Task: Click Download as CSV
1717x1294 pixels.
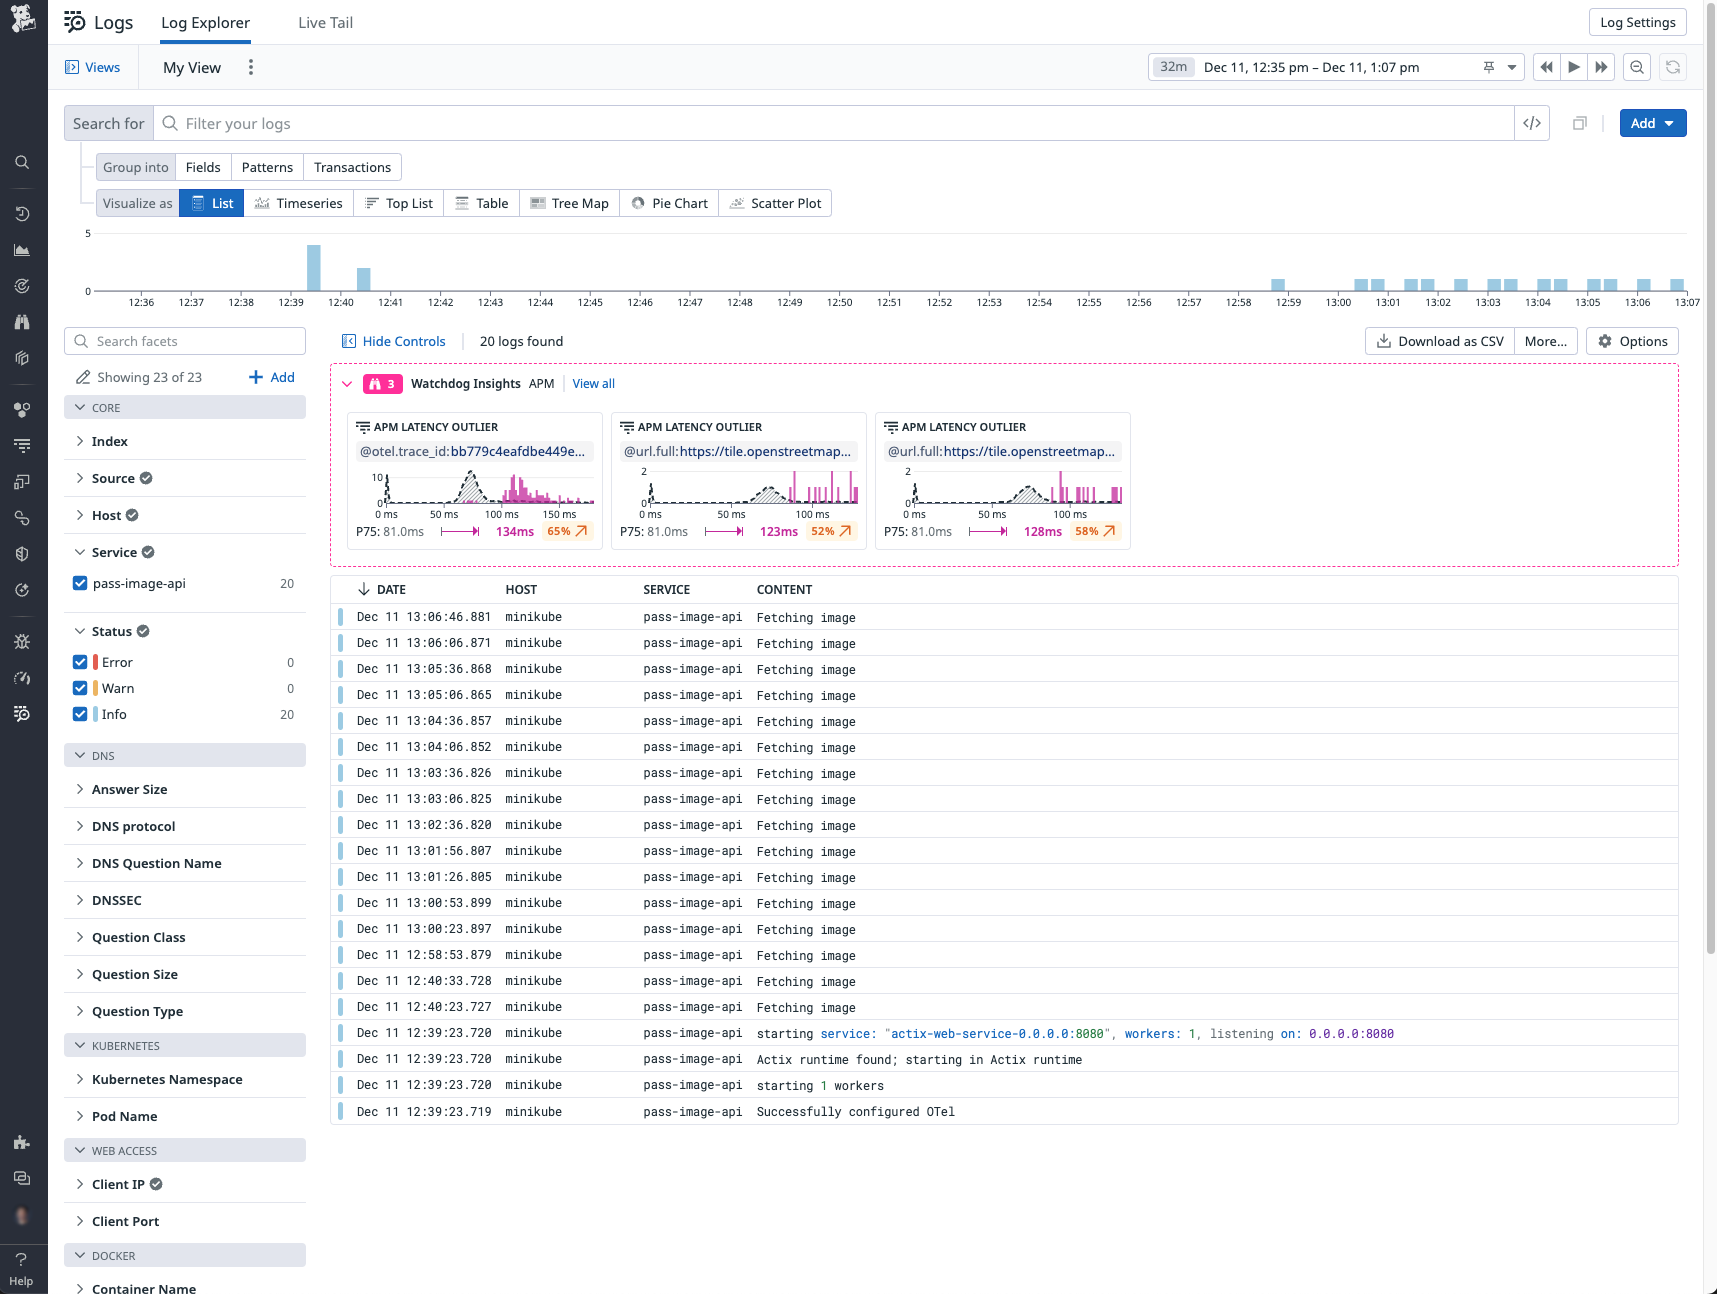Action: click(x=1438, y=341)
